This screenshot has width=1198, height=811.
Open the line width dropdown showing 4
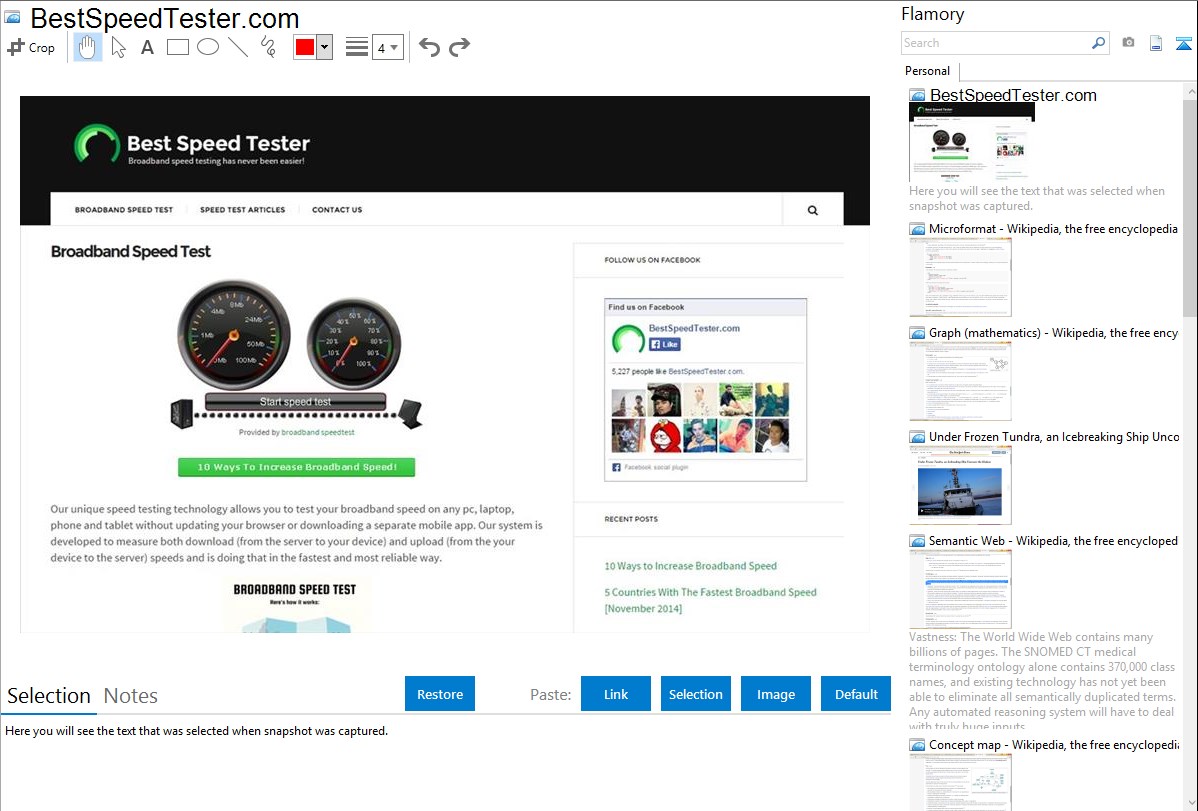click(x=388, y=47)
